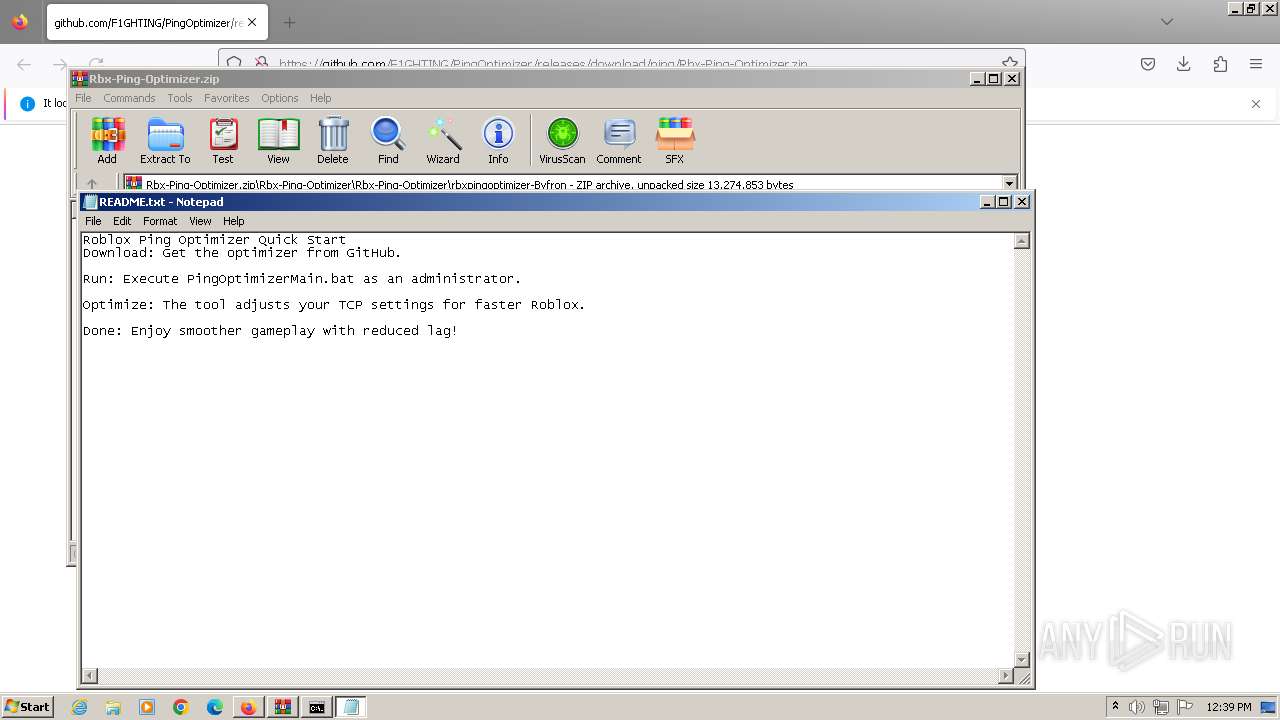Image resolution: width=1280 pixels, height=720 pixels.
Task: Open Notepad Edit menu
Action: coord(122,221)
